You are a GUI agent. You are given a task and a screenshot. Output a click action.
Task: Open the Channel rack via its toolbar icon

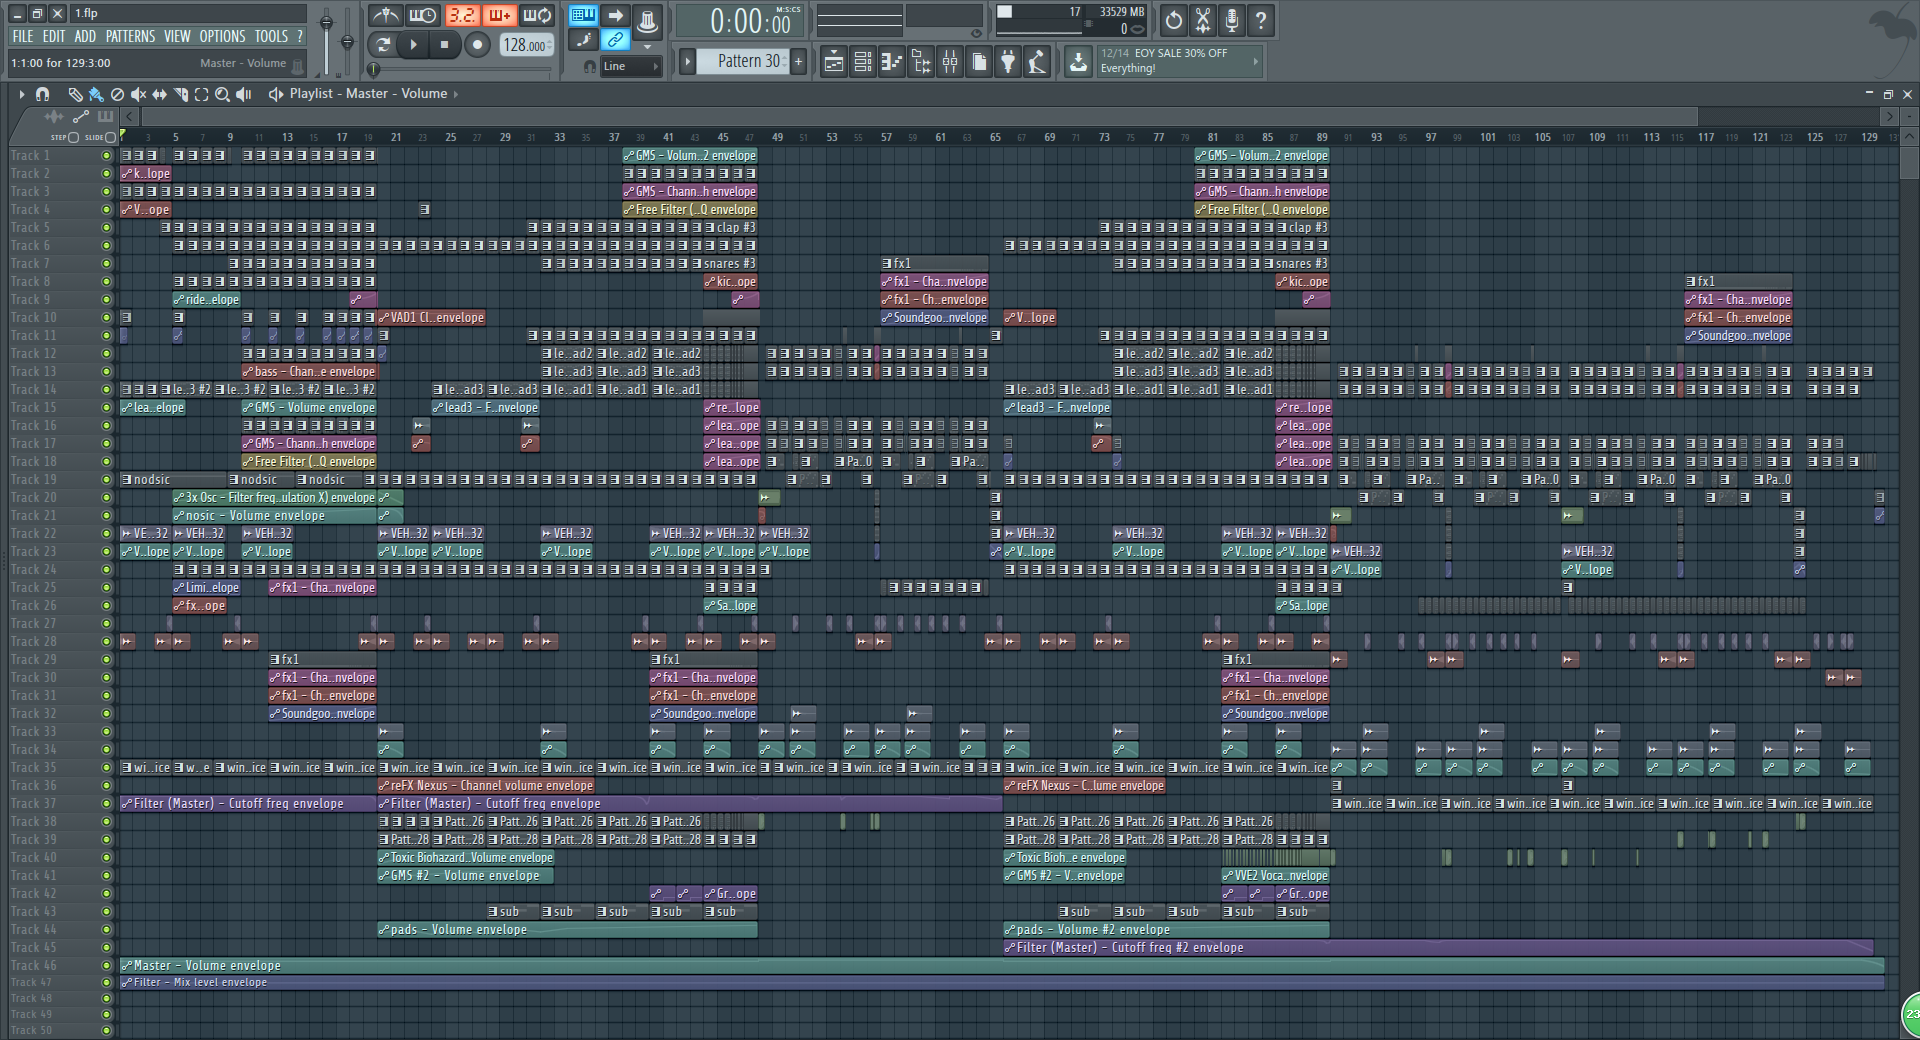863,61
